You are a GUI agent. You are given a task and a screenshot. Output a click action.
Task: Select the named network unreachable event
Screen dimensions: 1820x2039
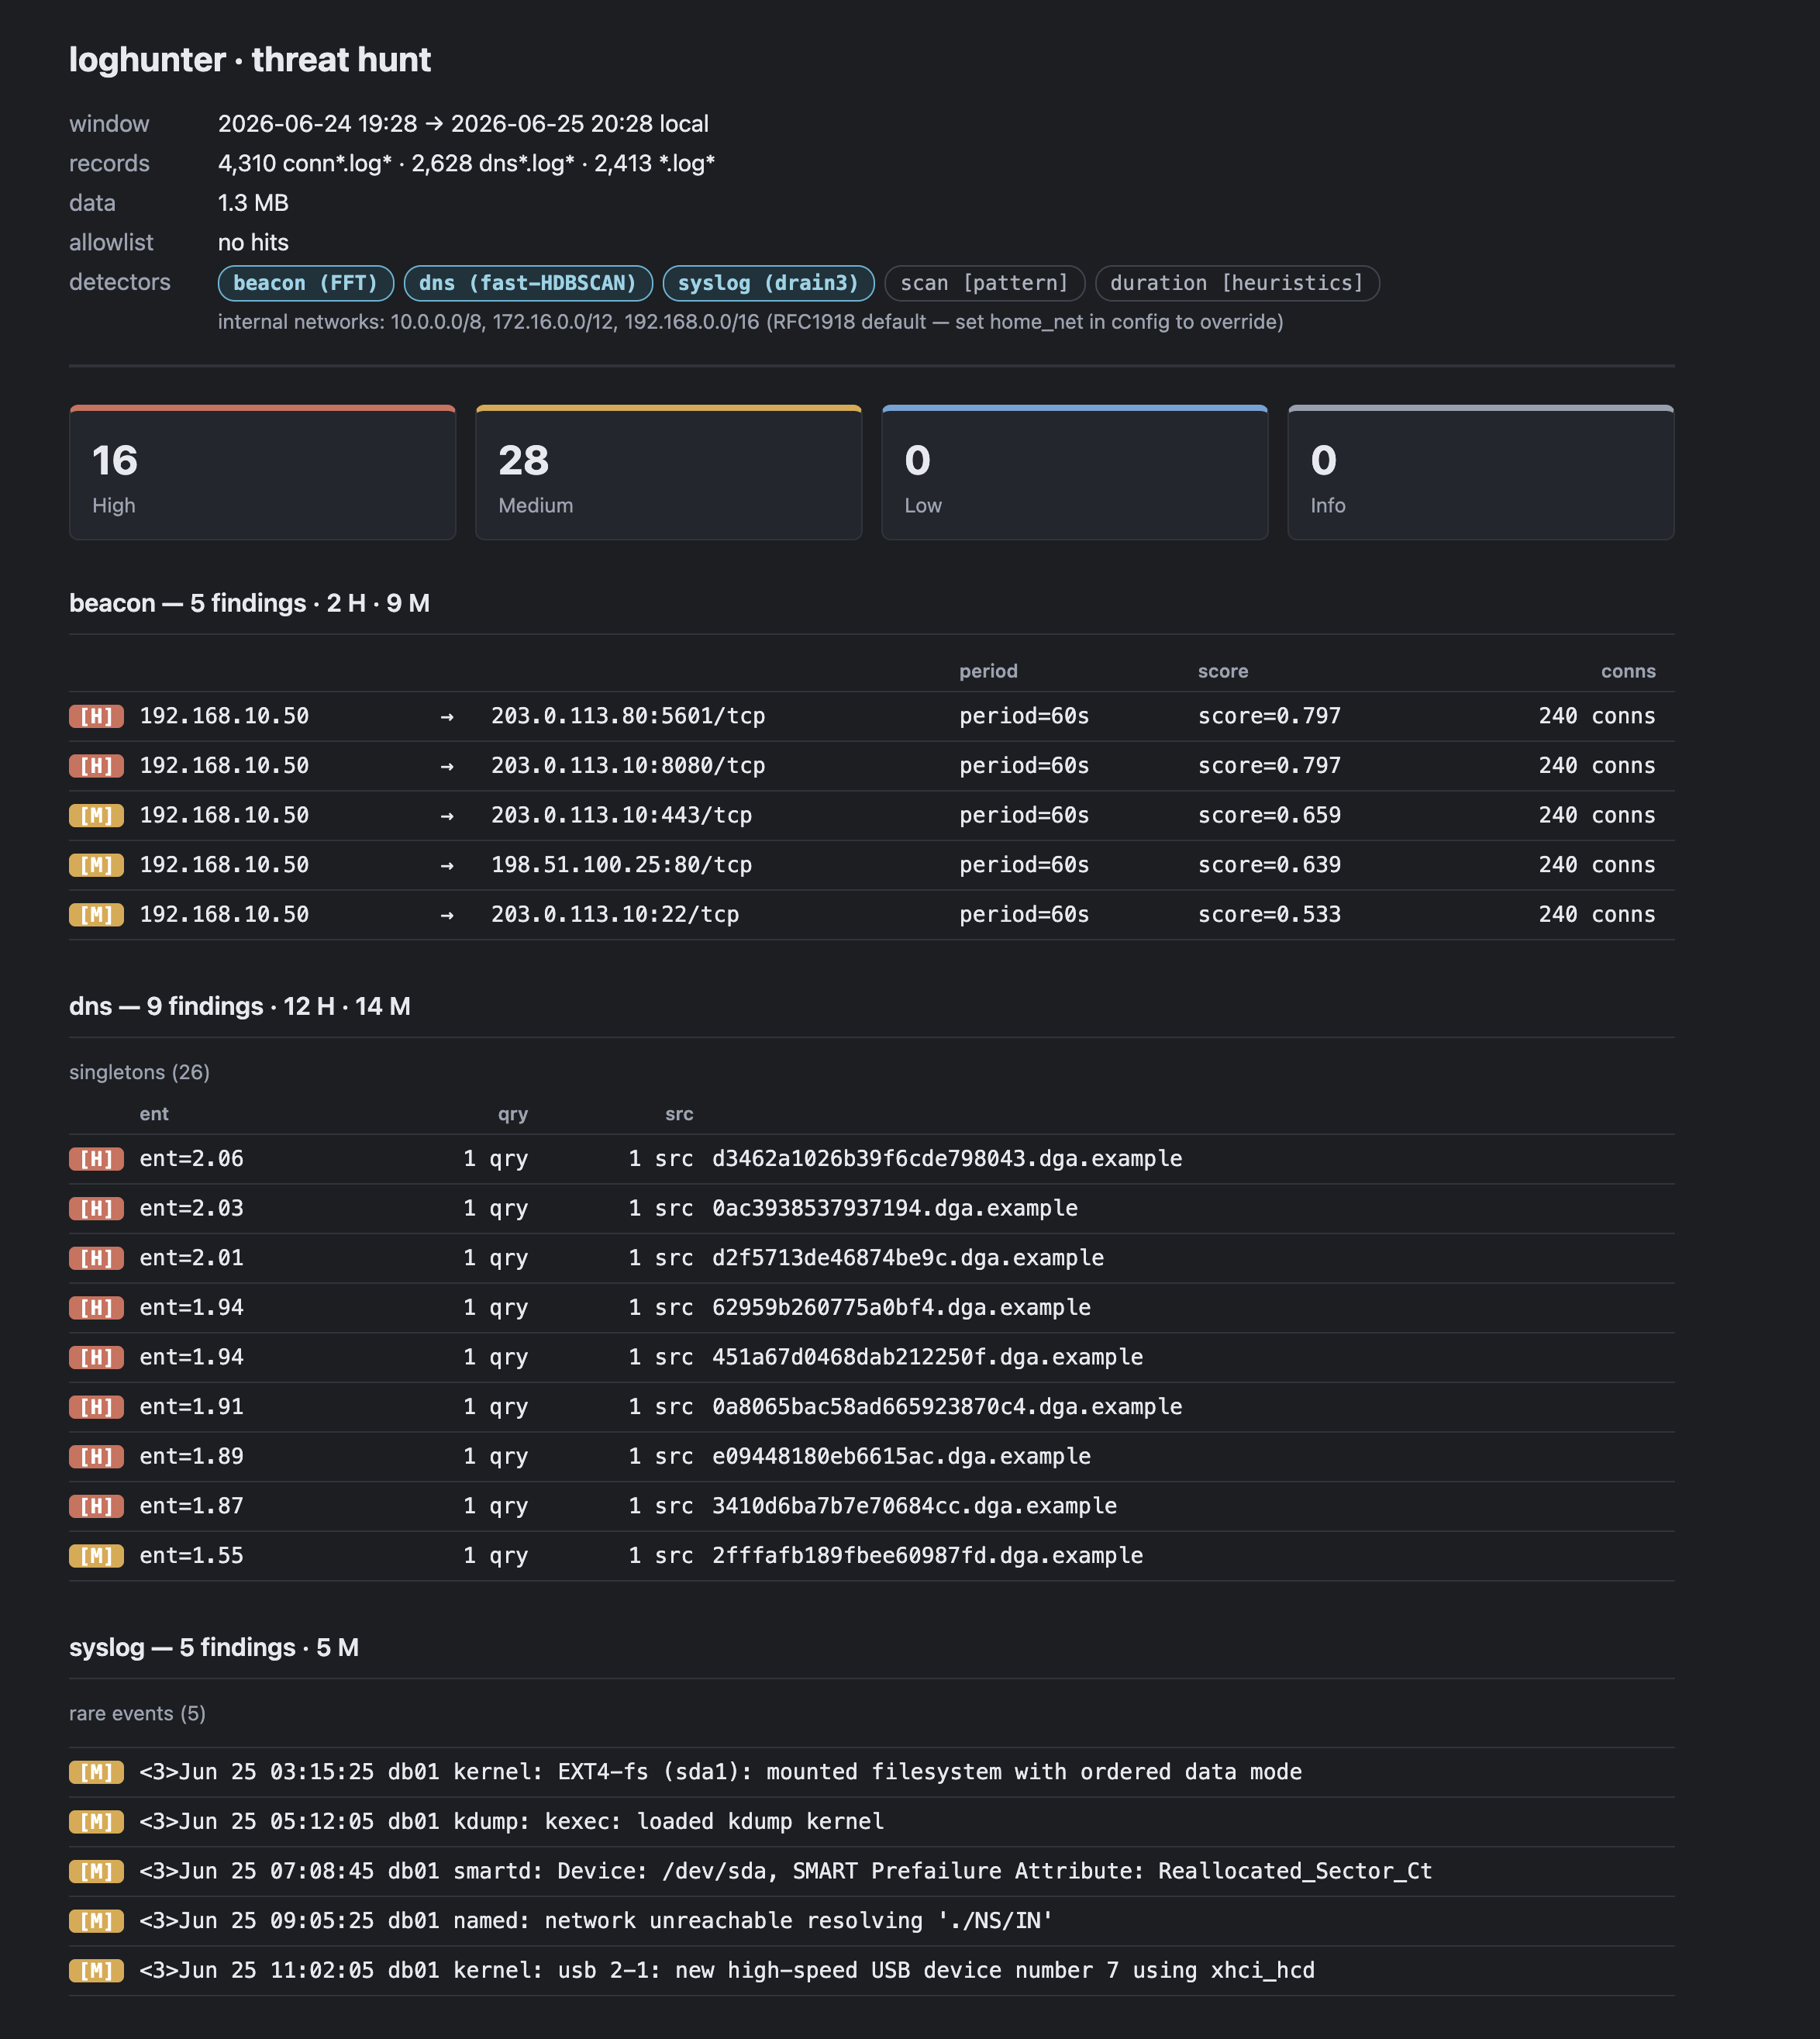click(872, 1921)
